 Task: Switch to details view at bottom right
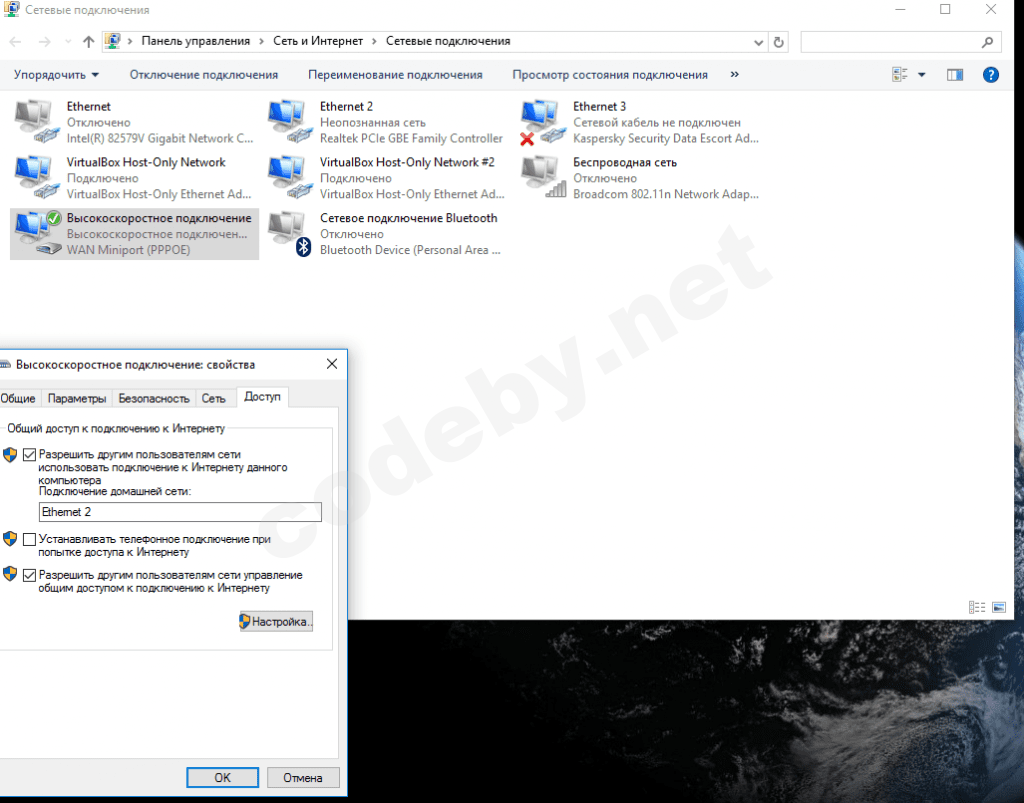tap(977, 607)
